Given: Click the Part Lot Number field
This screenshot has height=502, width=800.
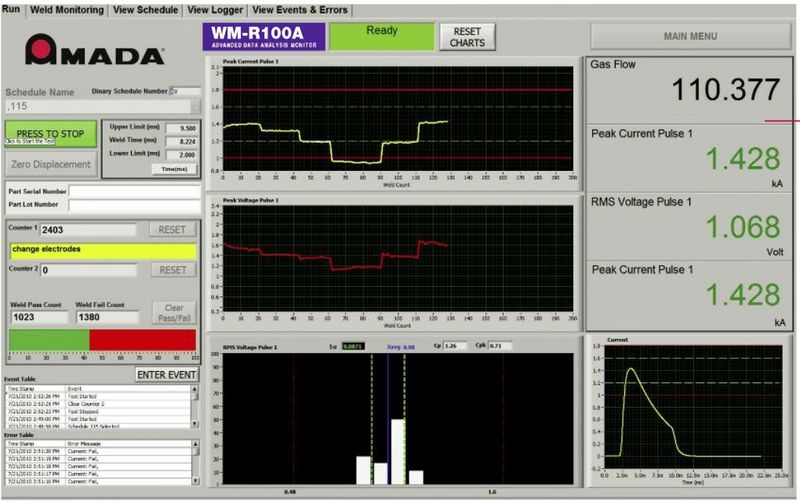Looking at the screenshot, I should click(135, 205).
